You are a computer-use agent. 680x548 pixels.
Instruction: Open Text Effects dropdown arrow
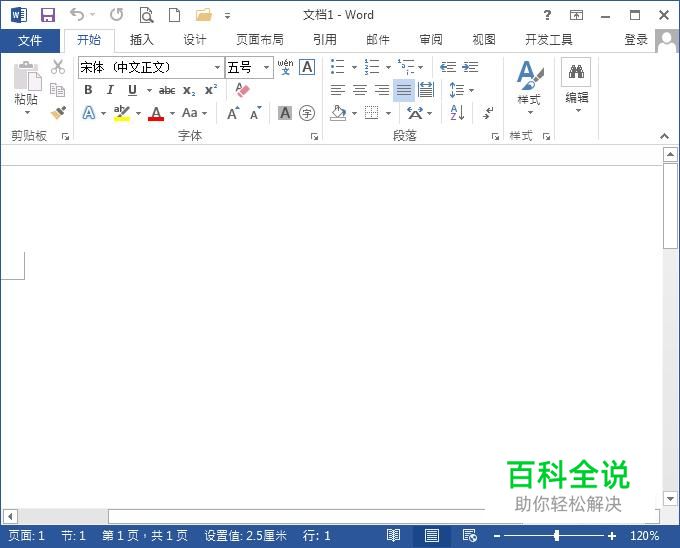pyautogui.click(x=103, y=114)
